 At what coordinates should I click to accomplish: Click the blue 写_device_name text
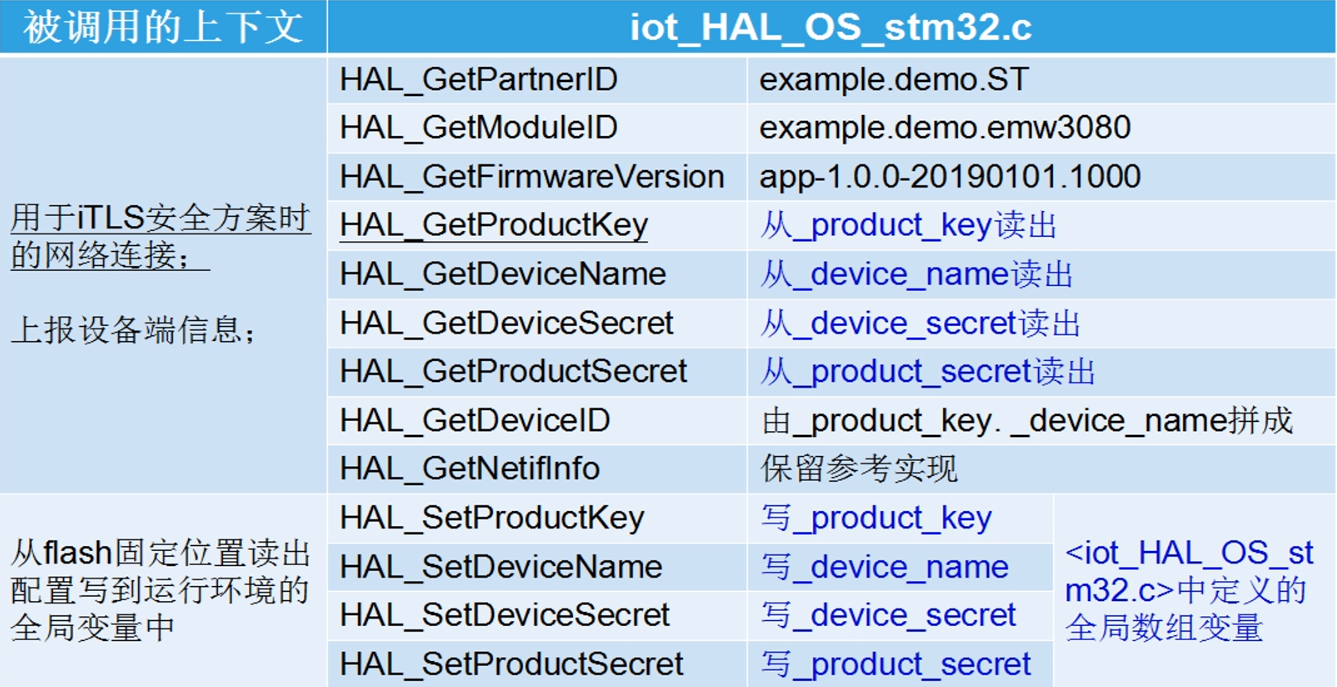pos(885,567)
